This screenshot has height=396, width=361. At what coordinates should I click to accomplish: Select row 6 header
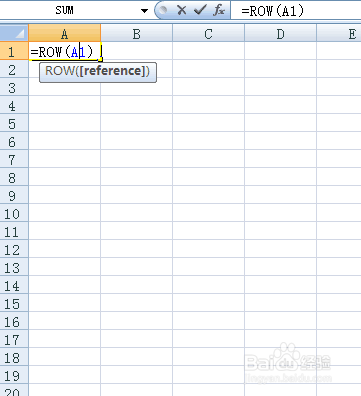pyautogui.click(x=14, y=141)
